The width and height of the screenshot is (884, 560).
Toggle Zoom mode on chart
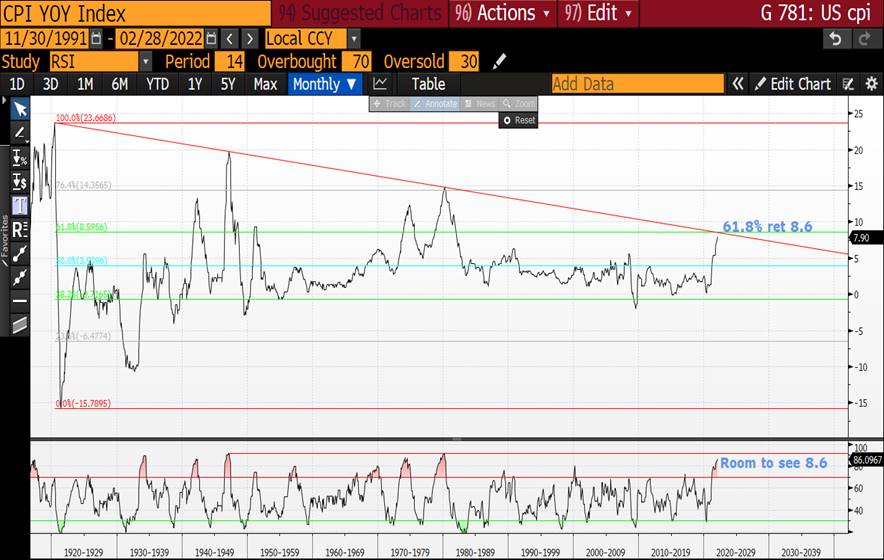(519, 104)
